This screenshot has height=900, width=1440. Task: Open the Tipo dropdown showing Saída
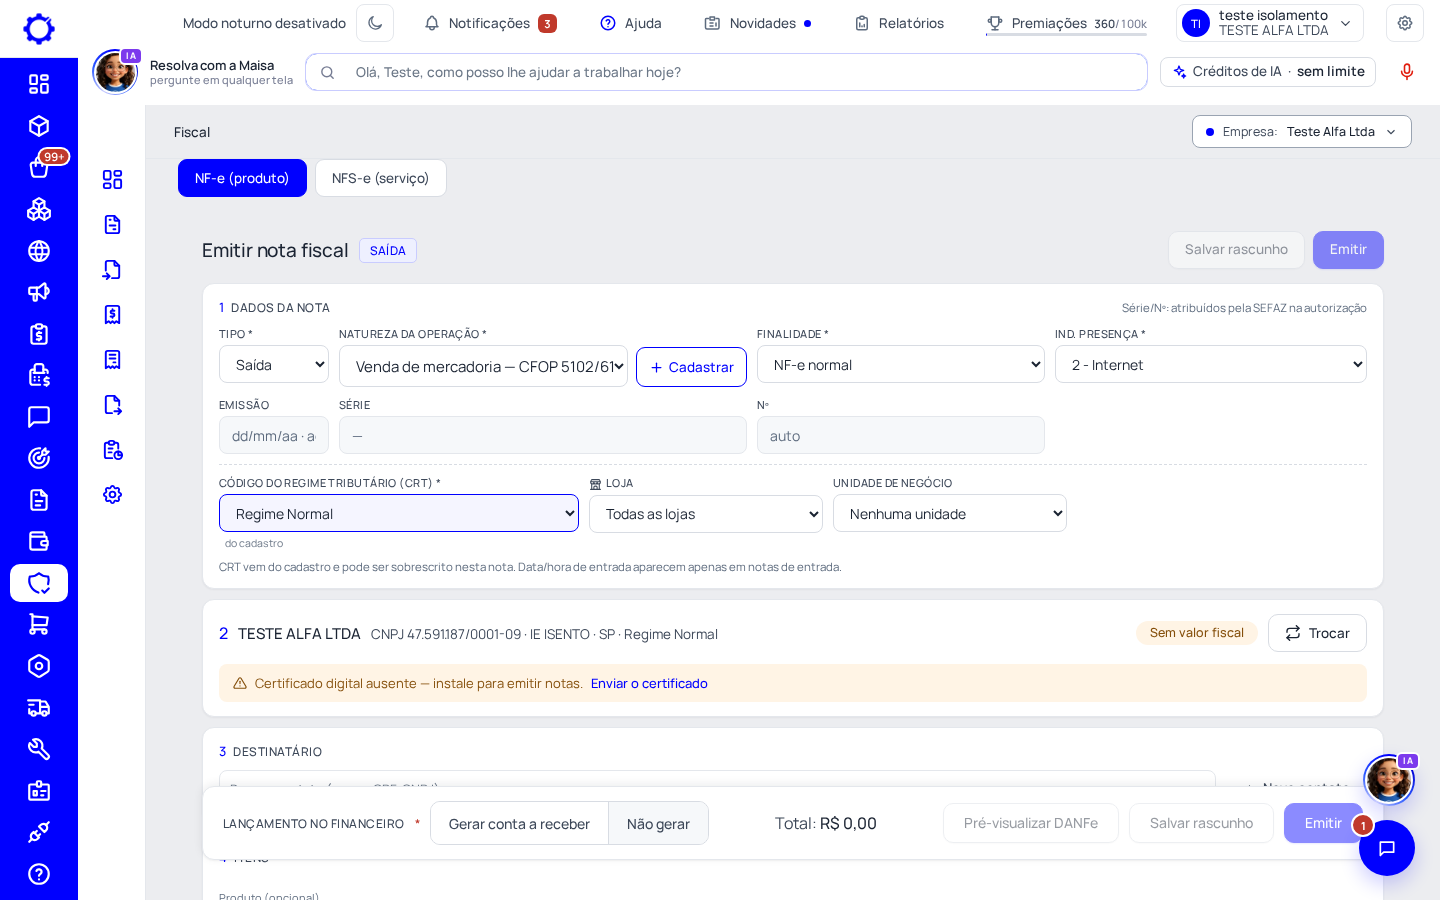[274, 364]
